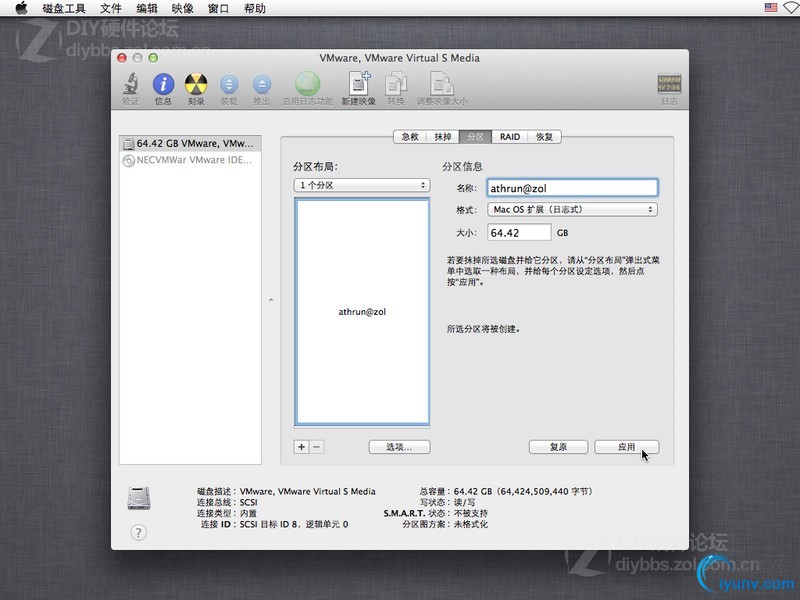
Task: Open the Info (信息) toolbar icon
Action: (163, 84)
